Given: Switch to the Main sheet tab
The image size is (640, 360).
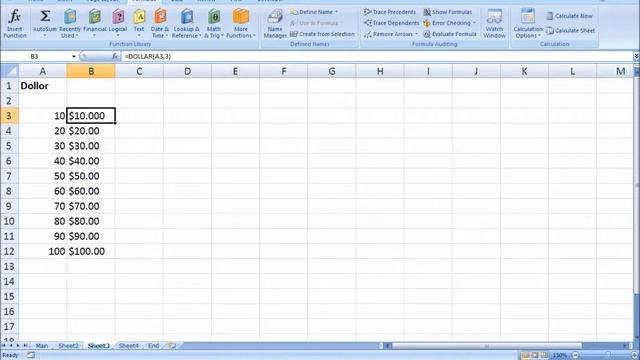Looking at the screenshot, I should click(42, 346).
